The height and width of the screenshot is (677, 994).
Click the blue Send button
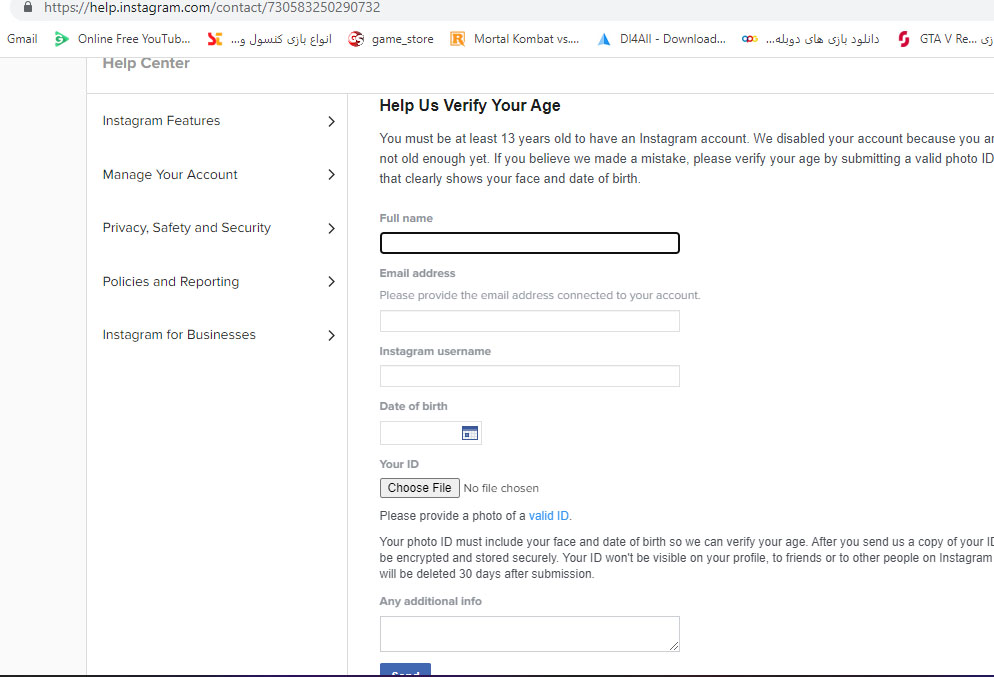pyautogui.click(x=405, y=670)
